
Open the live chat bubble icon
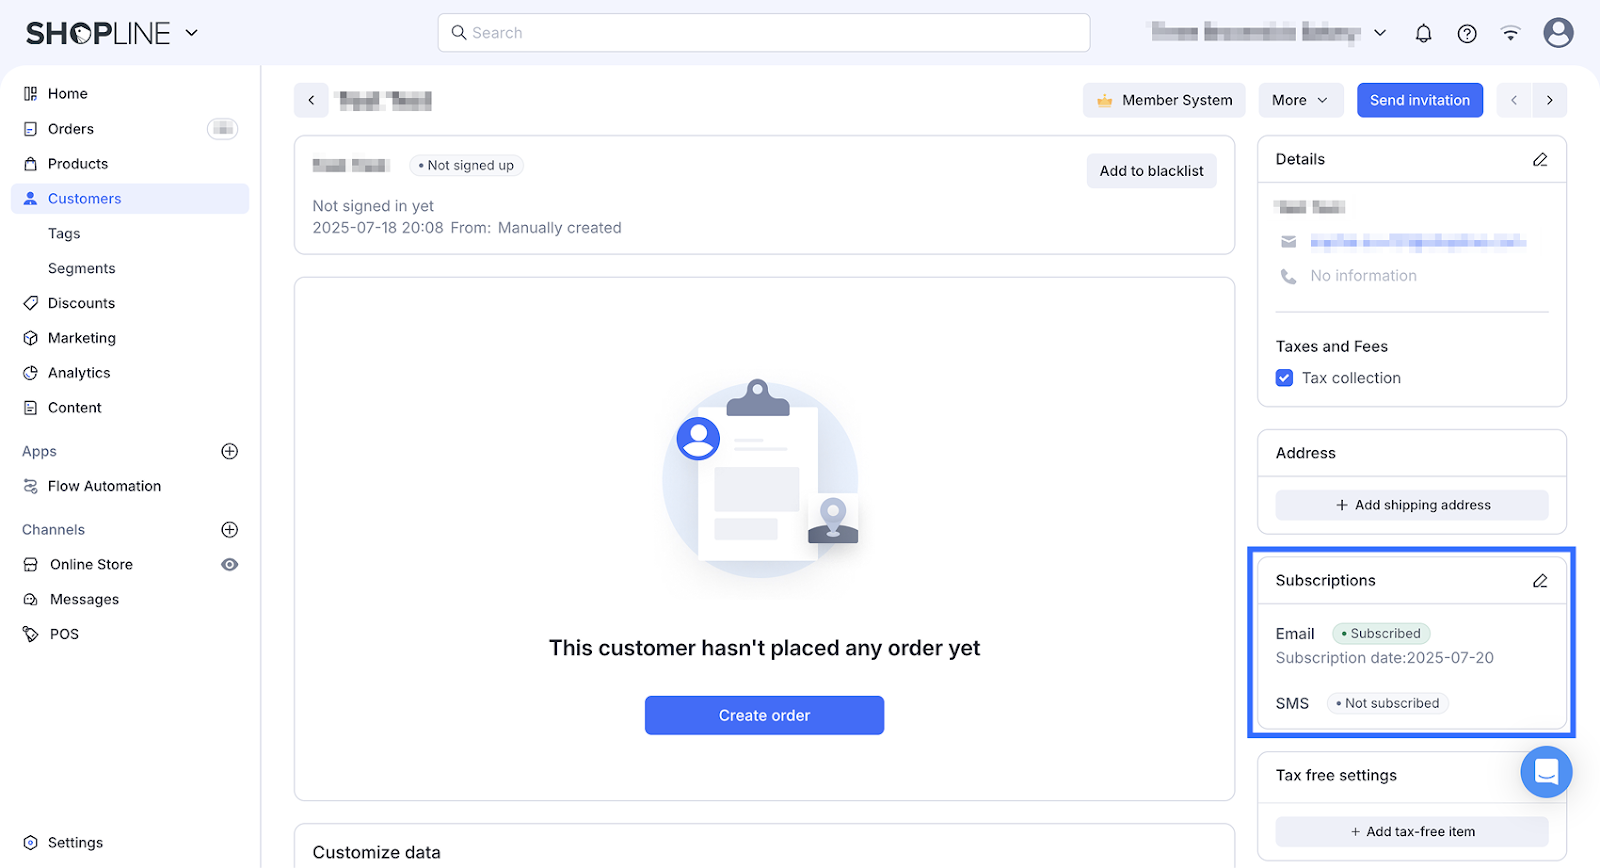[x=1546, y=772]
